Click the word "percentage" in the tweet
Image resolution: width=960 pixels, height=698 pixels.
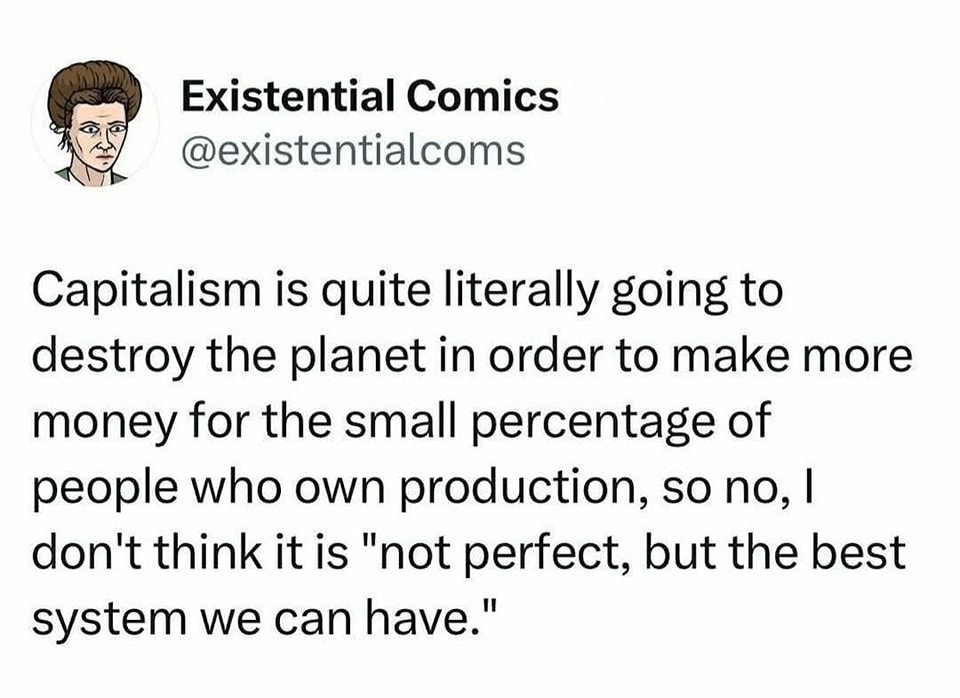point(594,424)
